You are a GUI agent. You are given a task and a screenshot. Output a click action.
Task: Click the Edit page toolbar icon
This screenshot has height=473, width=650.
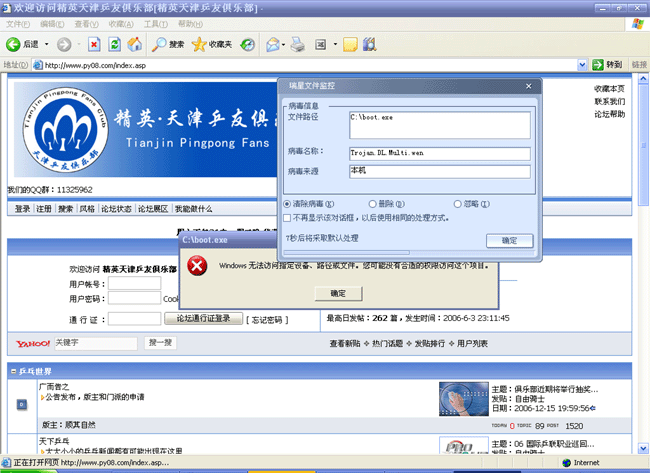coord(320,44)
